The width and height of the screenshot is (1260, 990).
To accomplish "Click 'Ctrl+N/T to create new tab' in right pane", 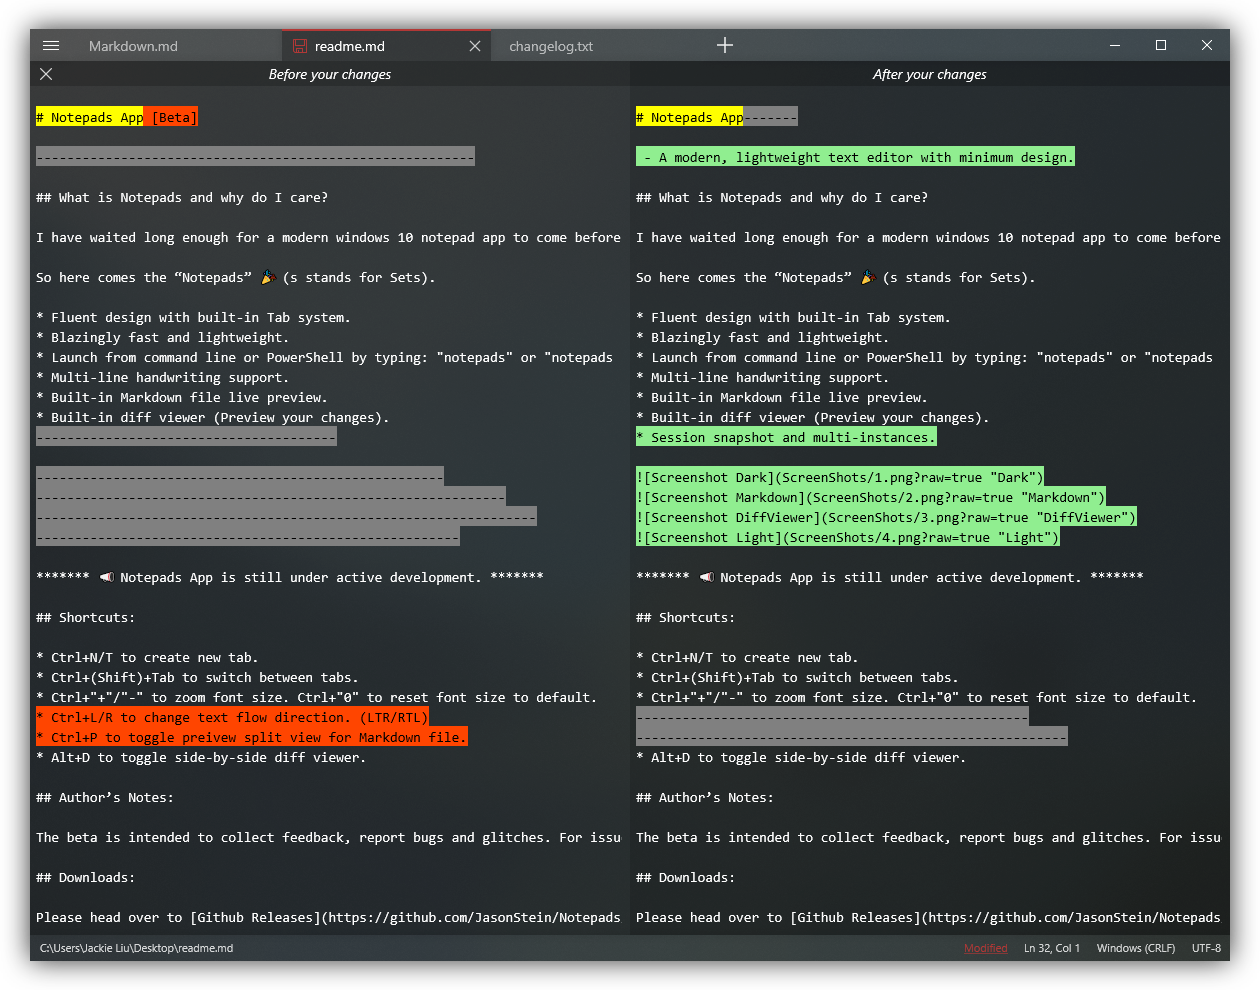I will 747,657.
